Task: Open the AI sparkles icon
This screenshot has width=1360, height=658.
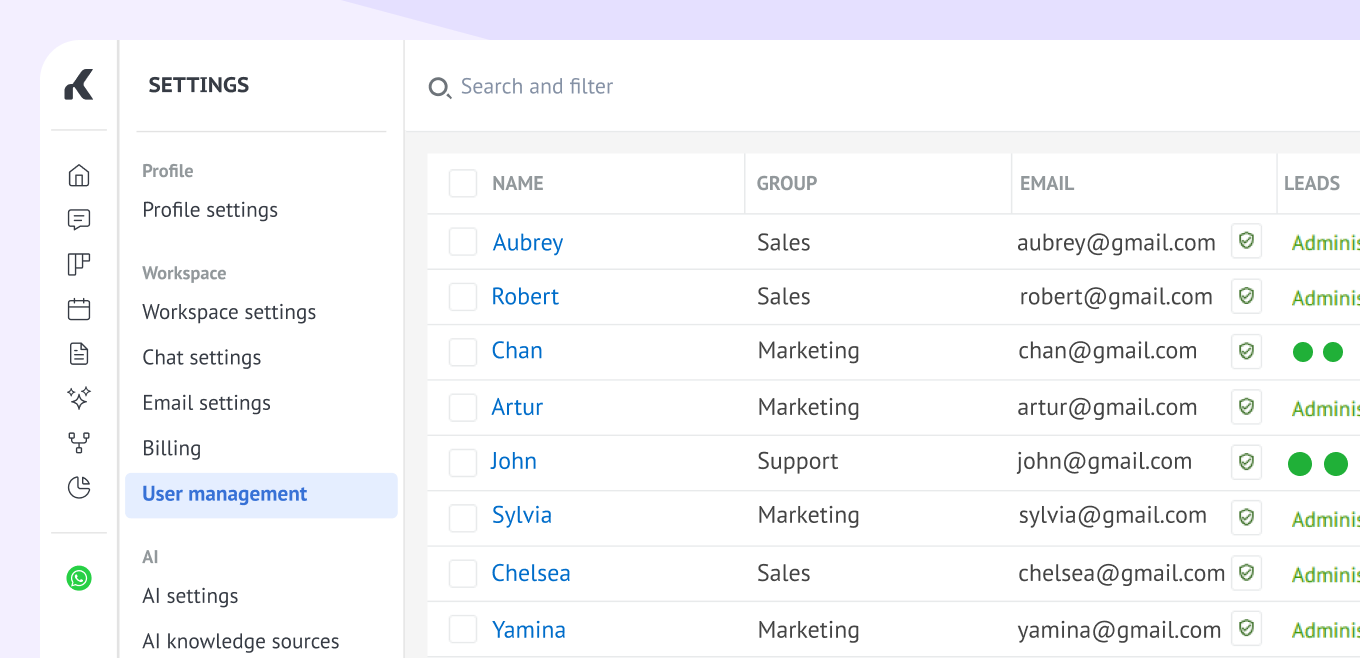Action: pyautogui.click(x=79, y=398)
